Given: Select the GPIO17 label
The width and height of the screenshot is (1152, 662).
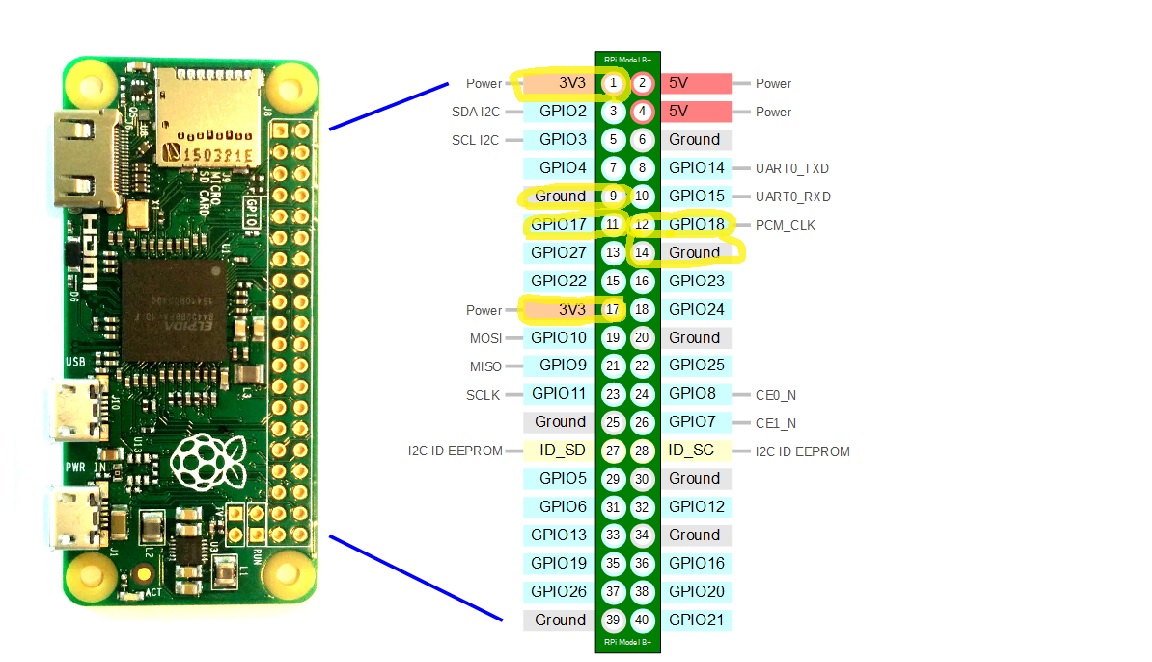Looking at the screenshot, I should tap(558, 224).
